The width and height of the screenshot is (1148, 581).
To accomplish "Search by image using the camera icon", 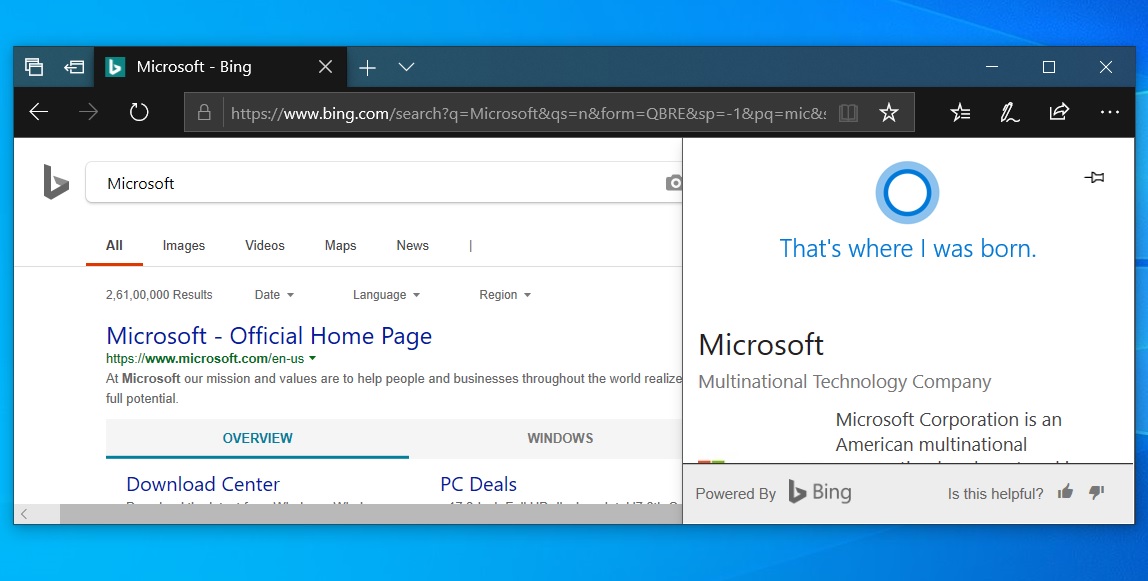I will tap(674, 182).
